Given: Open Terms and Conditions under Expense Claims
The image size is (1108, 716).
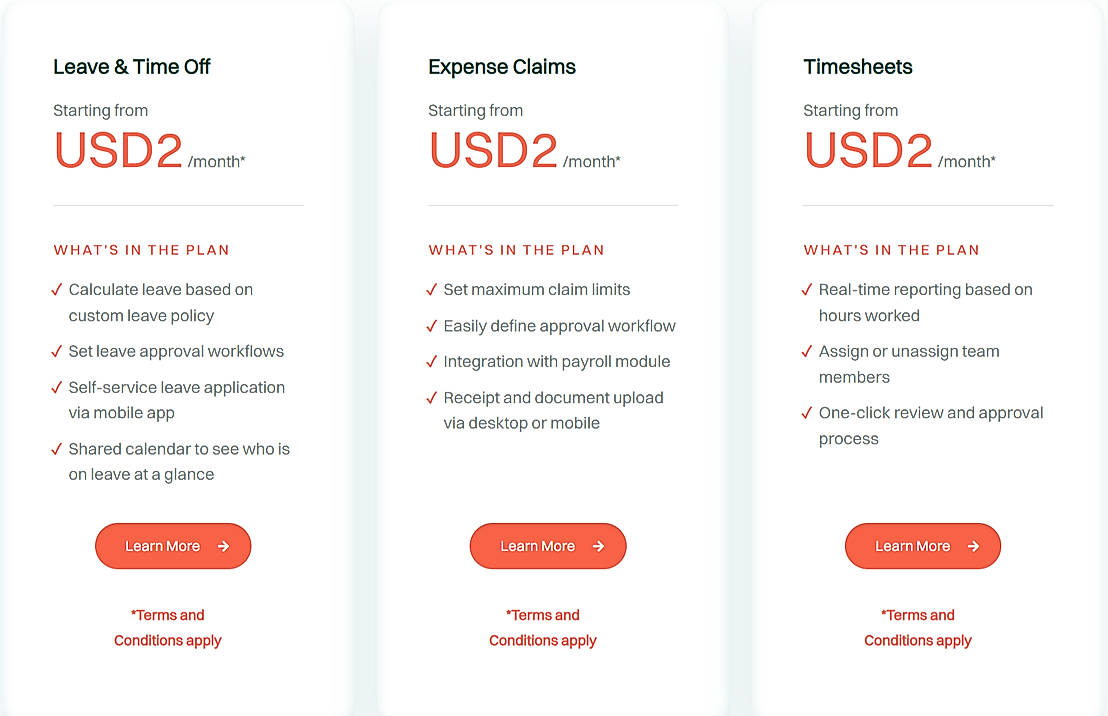Looking at the screenshot, I should pos(543,628).
